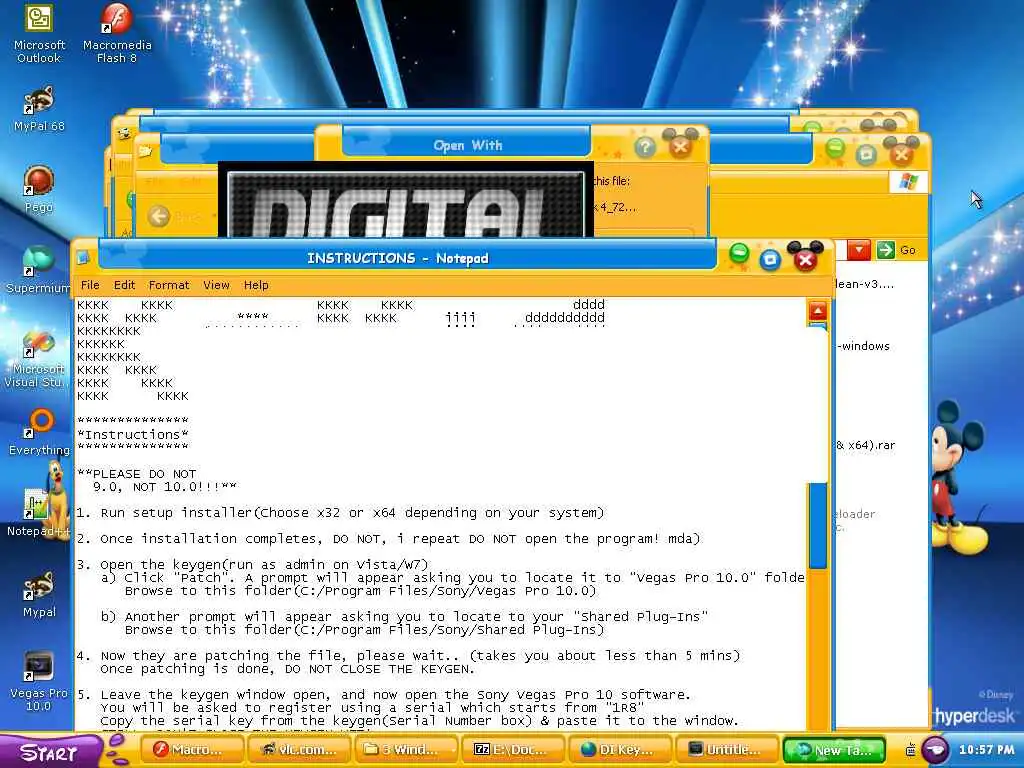The image size is (1024, 768).
Task: Click the folder icon in Explorer title bar
Action: 145,152
